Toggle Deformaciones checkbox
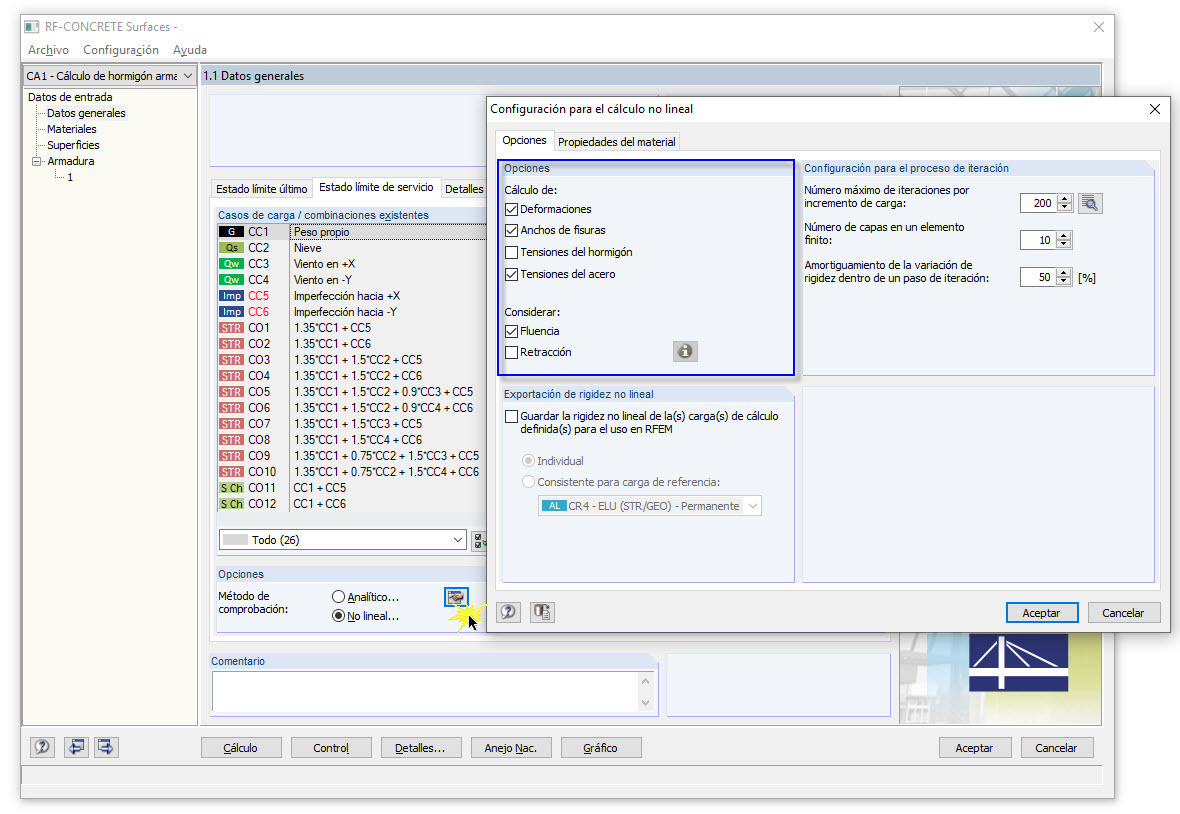Viewport: 1180px width, 814px height. click(x=512, y=209)
